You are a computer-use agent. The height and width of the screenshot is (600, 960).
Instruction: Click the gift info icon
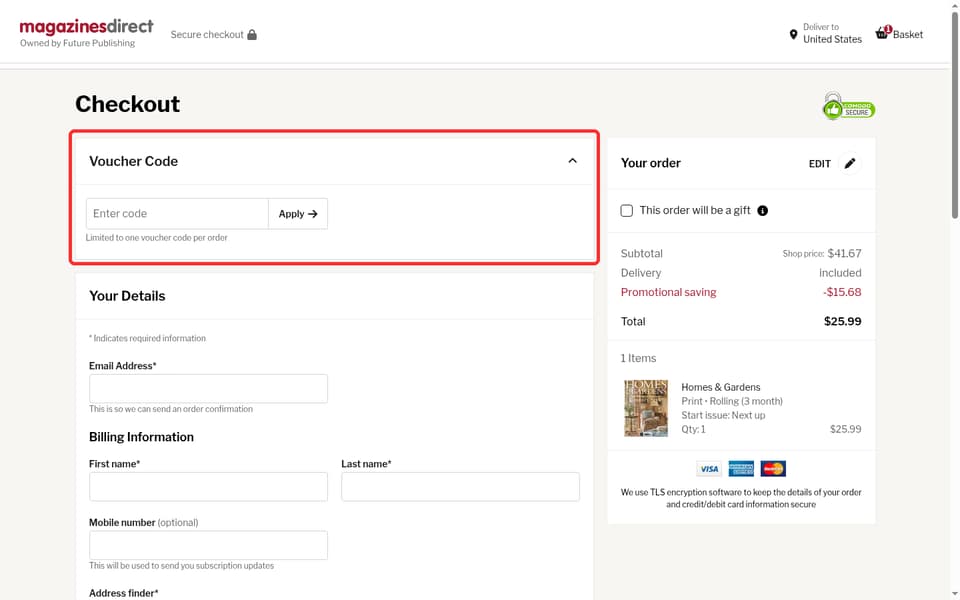coord(762,211)
